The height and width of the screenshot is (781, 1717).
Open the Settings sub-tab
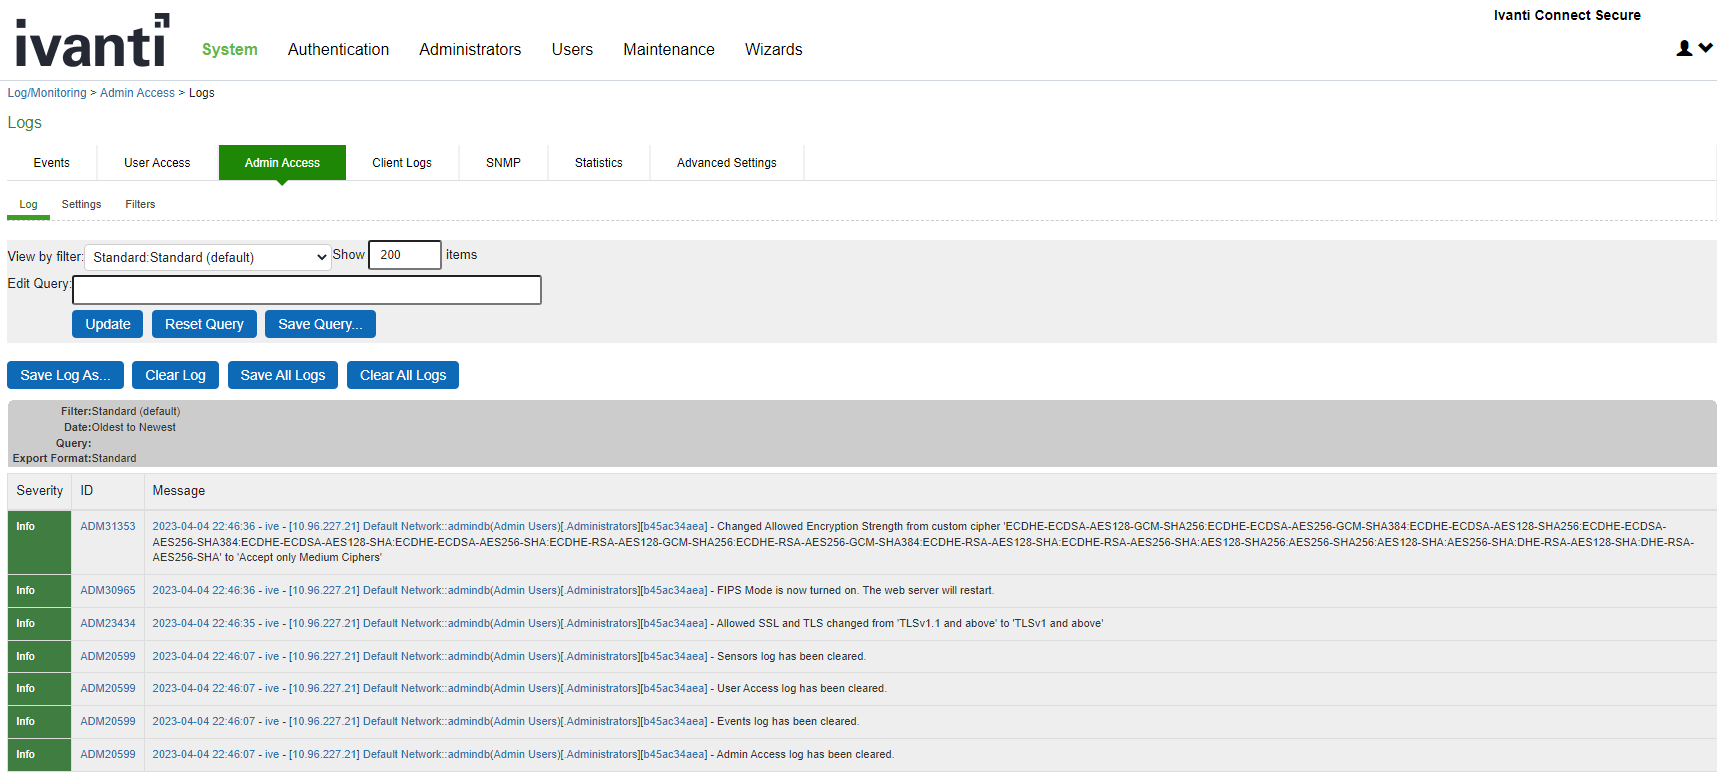pos(81,204)
